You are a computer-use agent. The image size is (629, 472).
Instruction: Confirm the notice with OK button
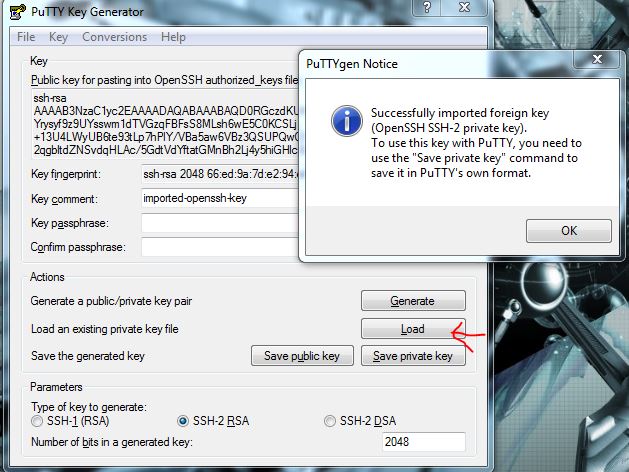click(x=569, y=231)
